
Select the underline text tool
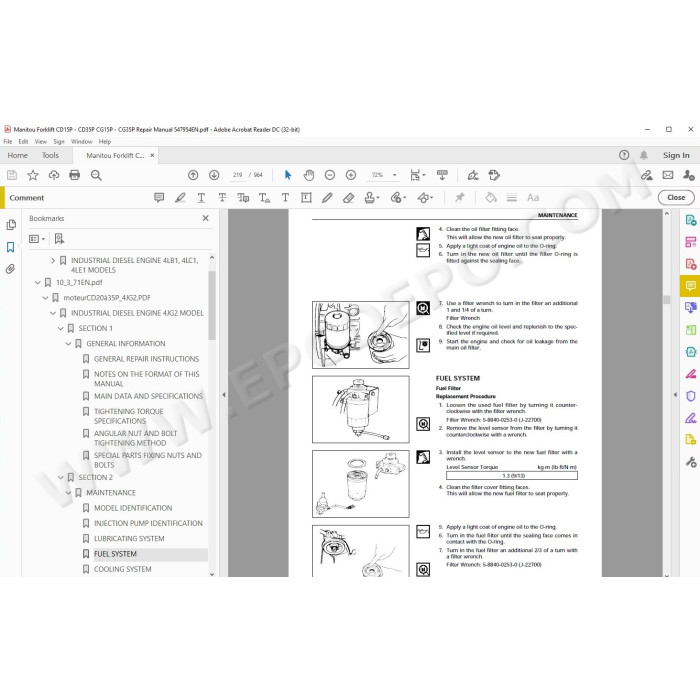(201, 197)
